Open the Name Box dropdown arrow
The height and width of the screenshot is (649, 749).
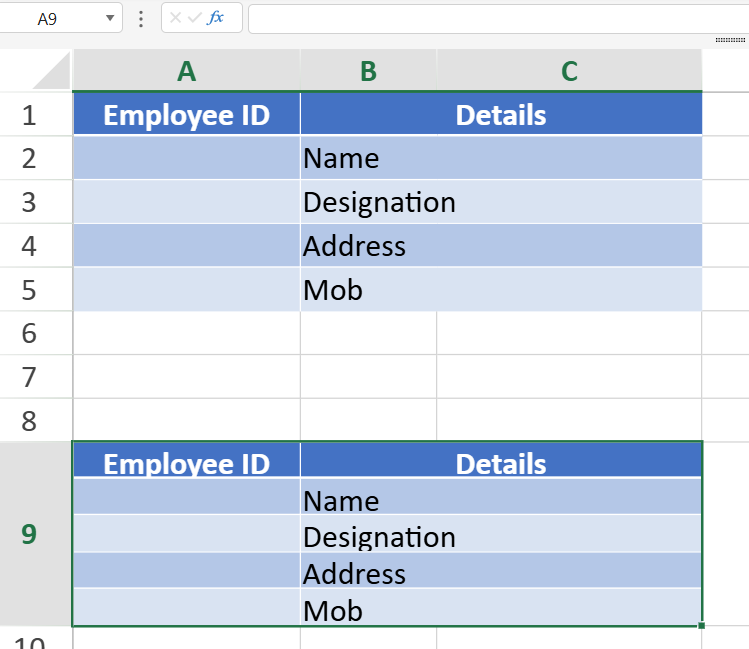pos(110,18)
